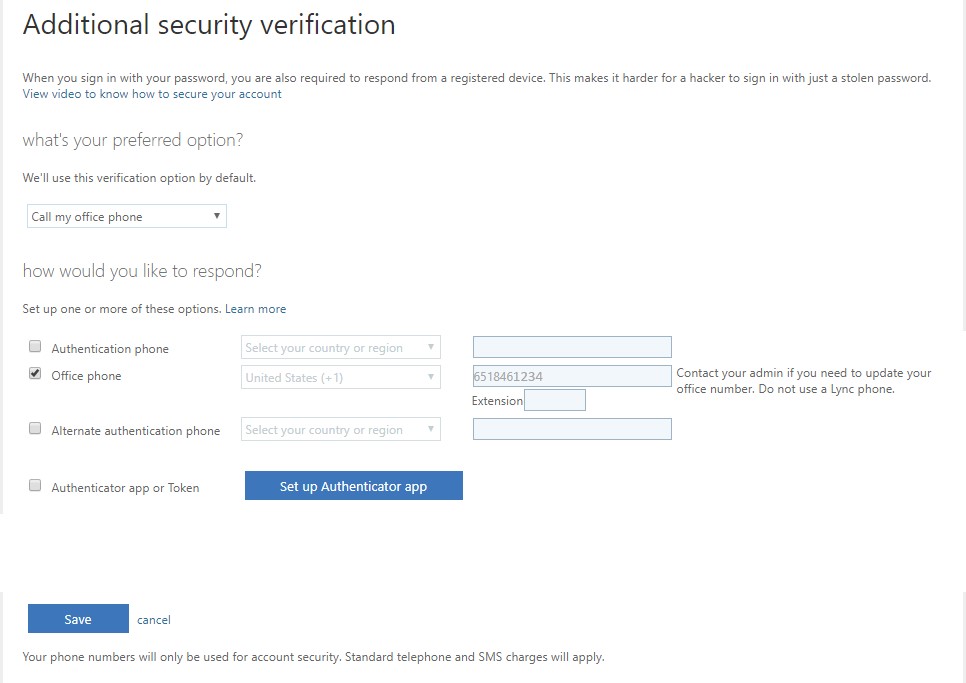Expand the Authentication phone country dropdown
This screenshot has height=683, width=966.
click(x=340, y=348)
